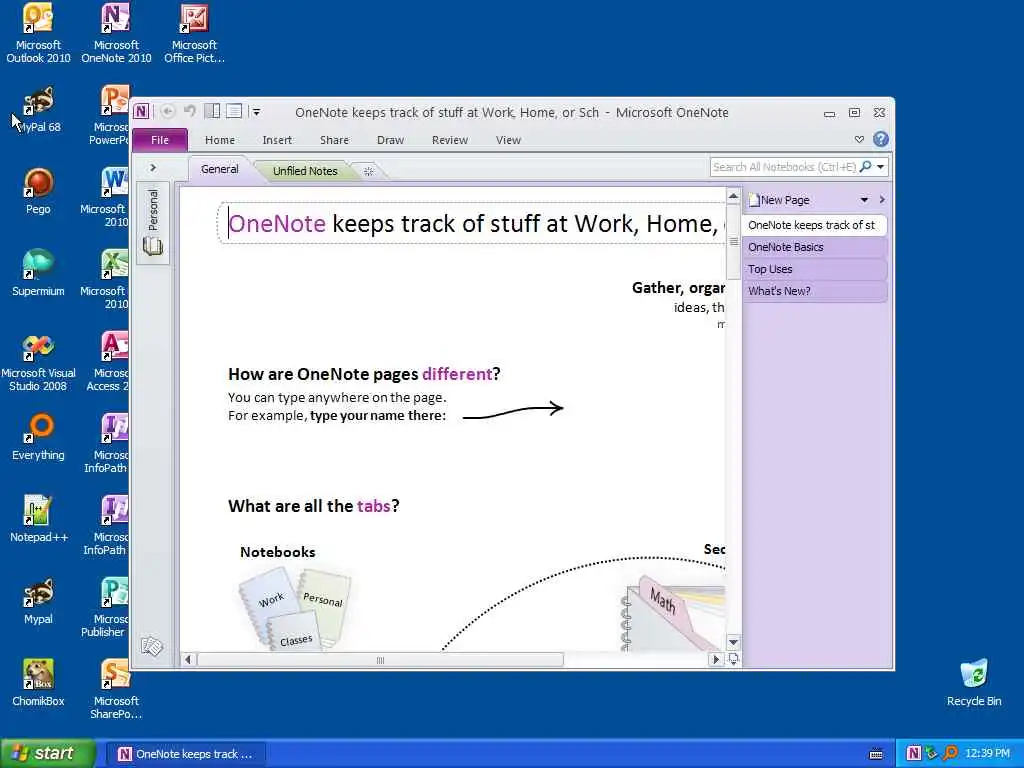Launch Mypal desktop icon
Viewport: 1024px width, 768px height.
(38, 601)
